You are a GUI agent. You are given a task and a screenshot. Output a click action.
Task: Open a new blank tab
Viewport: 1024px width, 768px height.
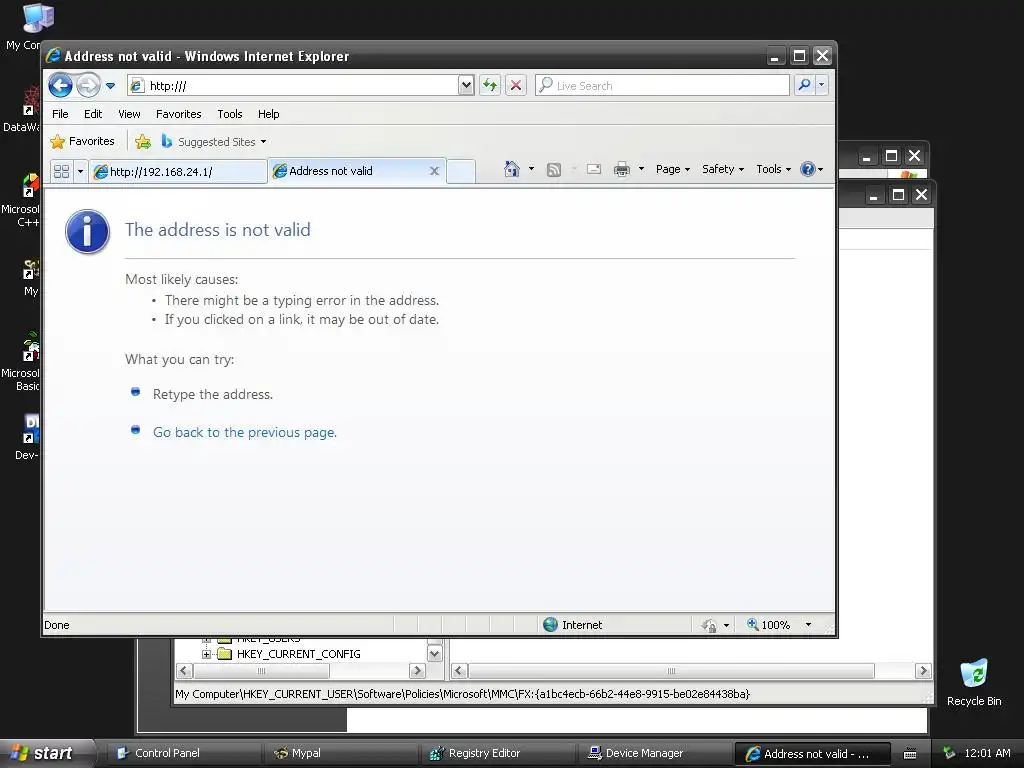pos(461,171)
